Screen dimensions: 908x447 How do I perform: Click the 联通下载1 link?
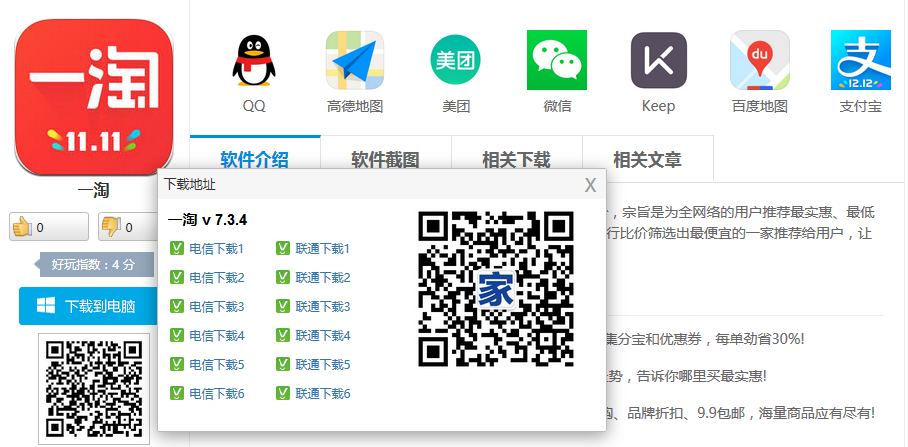(323, 249)
